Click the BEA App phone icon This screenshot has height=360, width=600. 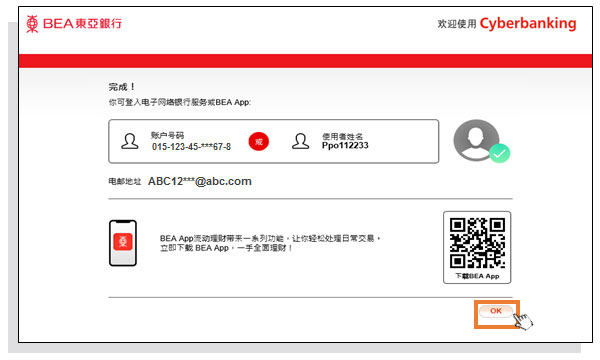click(123, 243)
